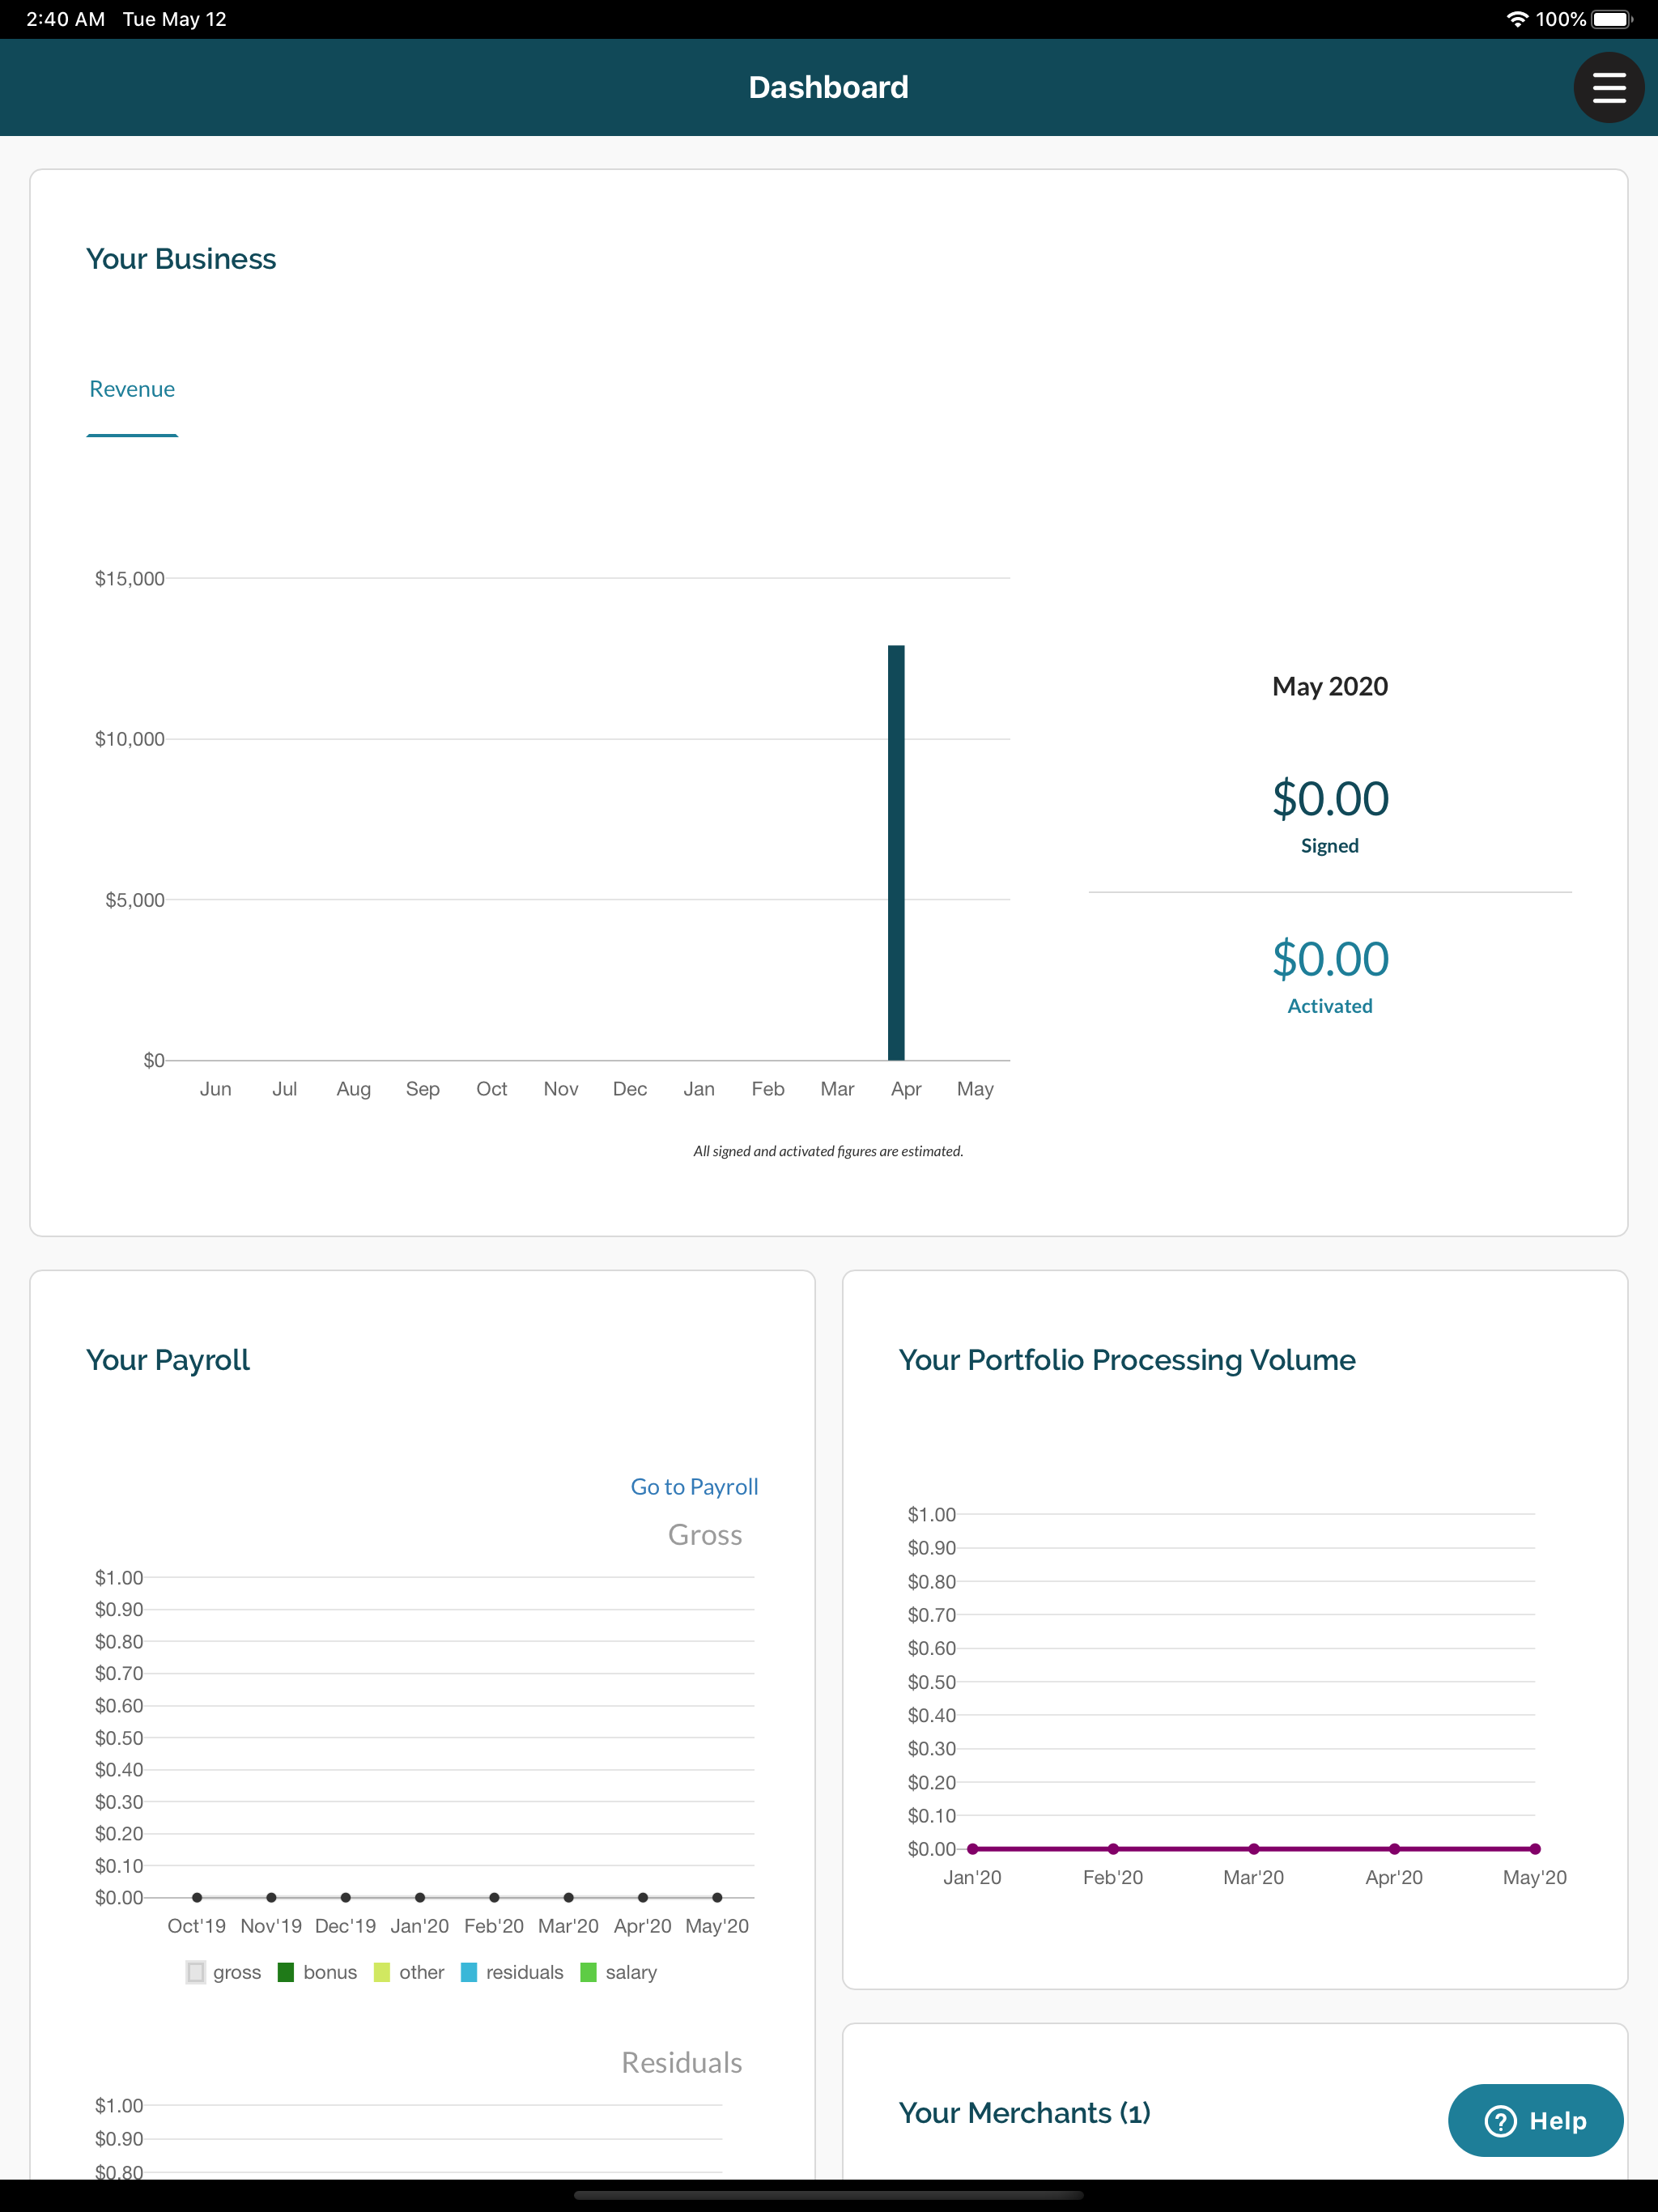The width and height of the screenshot is (1658, 2212).
Task: Toggle the bonus legend series
Action: click(317, 1972)
